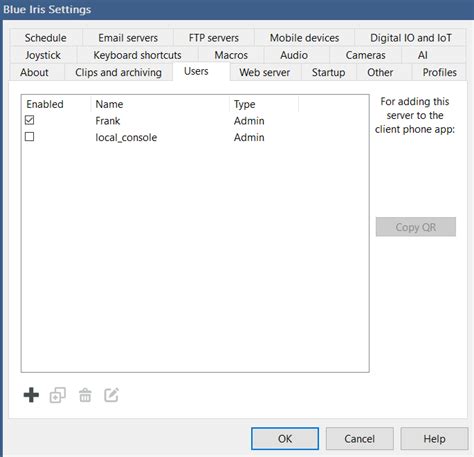Select the Frank user row
The image size is (474, 457).
[x=195, y=120]
